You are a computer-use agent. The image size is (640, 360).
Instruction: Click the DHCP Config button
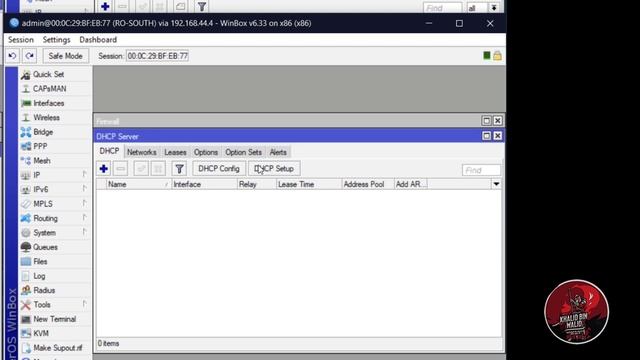point(219,169)
